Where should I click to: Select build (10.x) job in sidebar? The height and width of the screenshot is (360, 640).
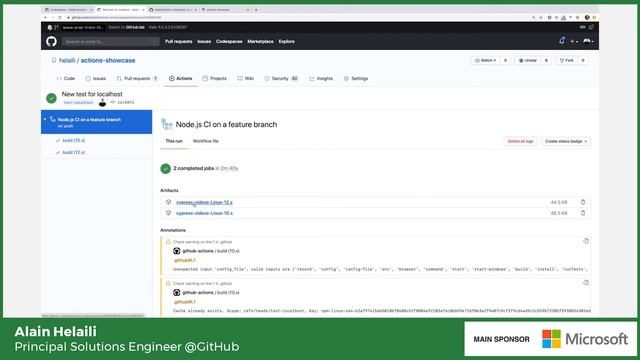pos(73,140)
